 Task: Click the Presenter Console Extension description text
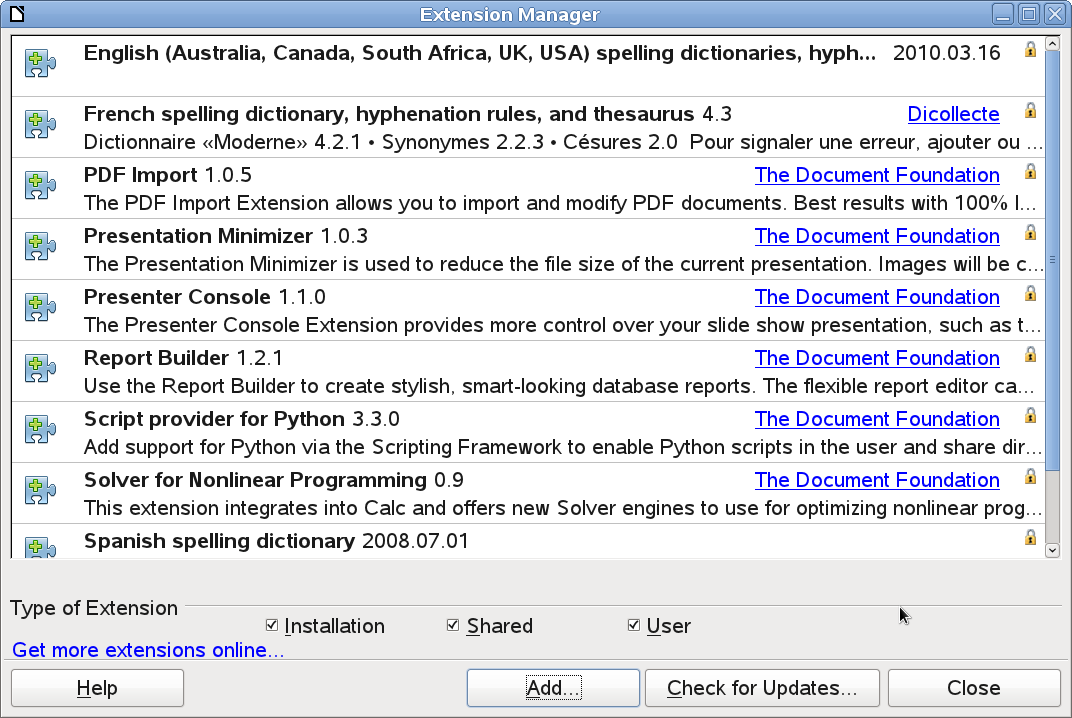point(562,325)
